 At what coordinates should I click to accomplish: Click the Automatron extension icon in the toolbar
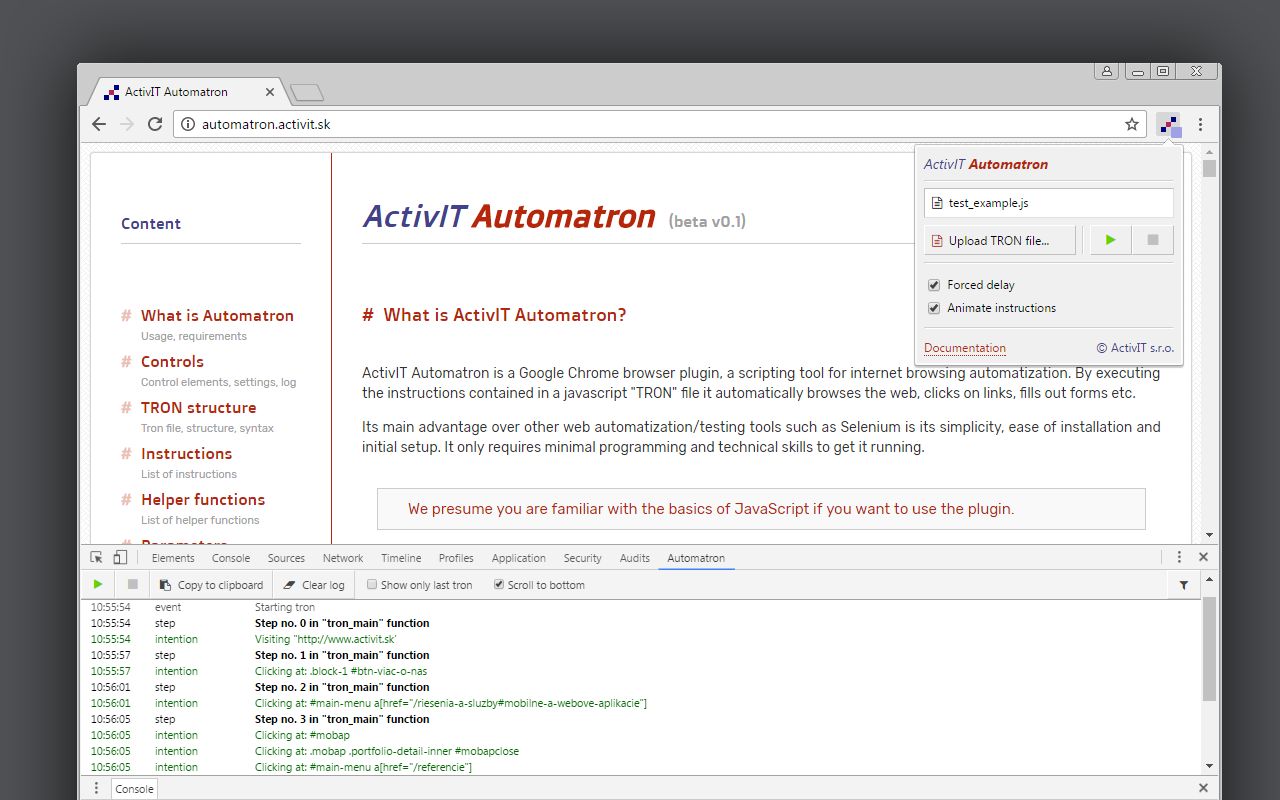pyautogui.click(x=1169, y=124)
